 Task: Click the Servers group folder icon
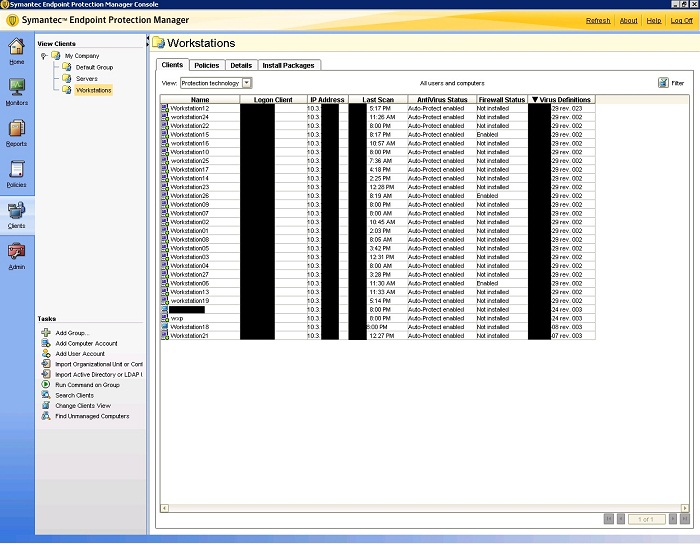(67, 79)
